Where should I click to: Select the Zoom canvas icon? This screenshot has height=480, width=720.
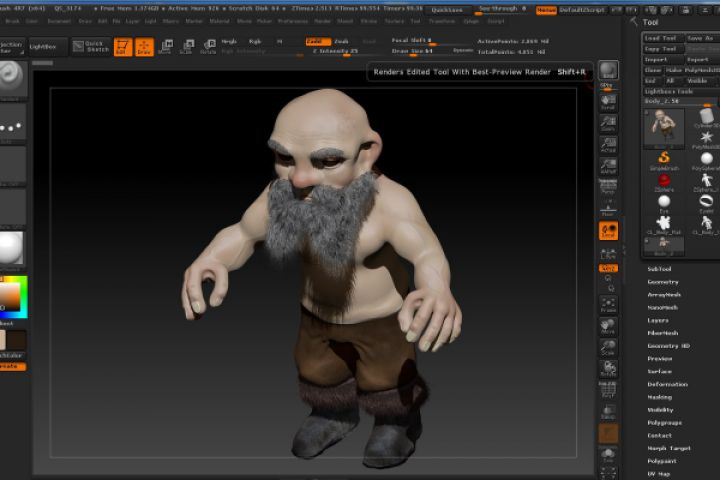pyautogui.click(x=608, y=124)
